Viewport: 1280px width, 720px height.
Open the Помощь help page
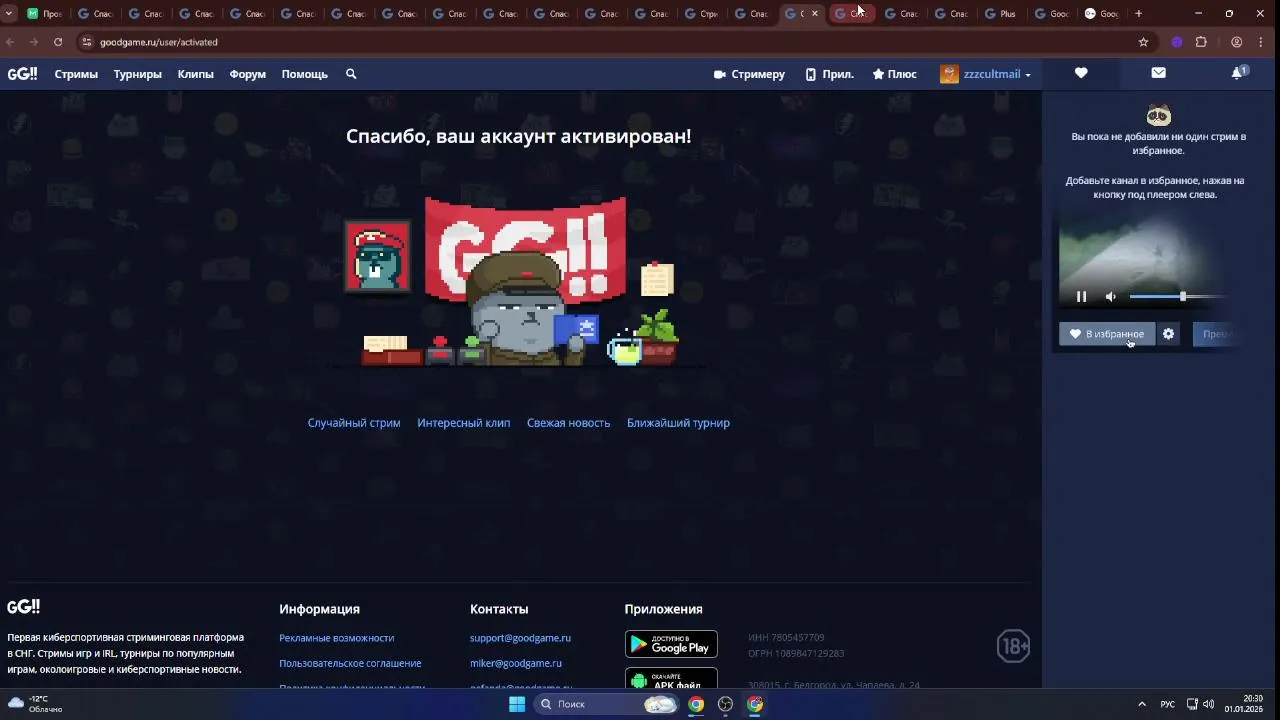coord(304,74)
